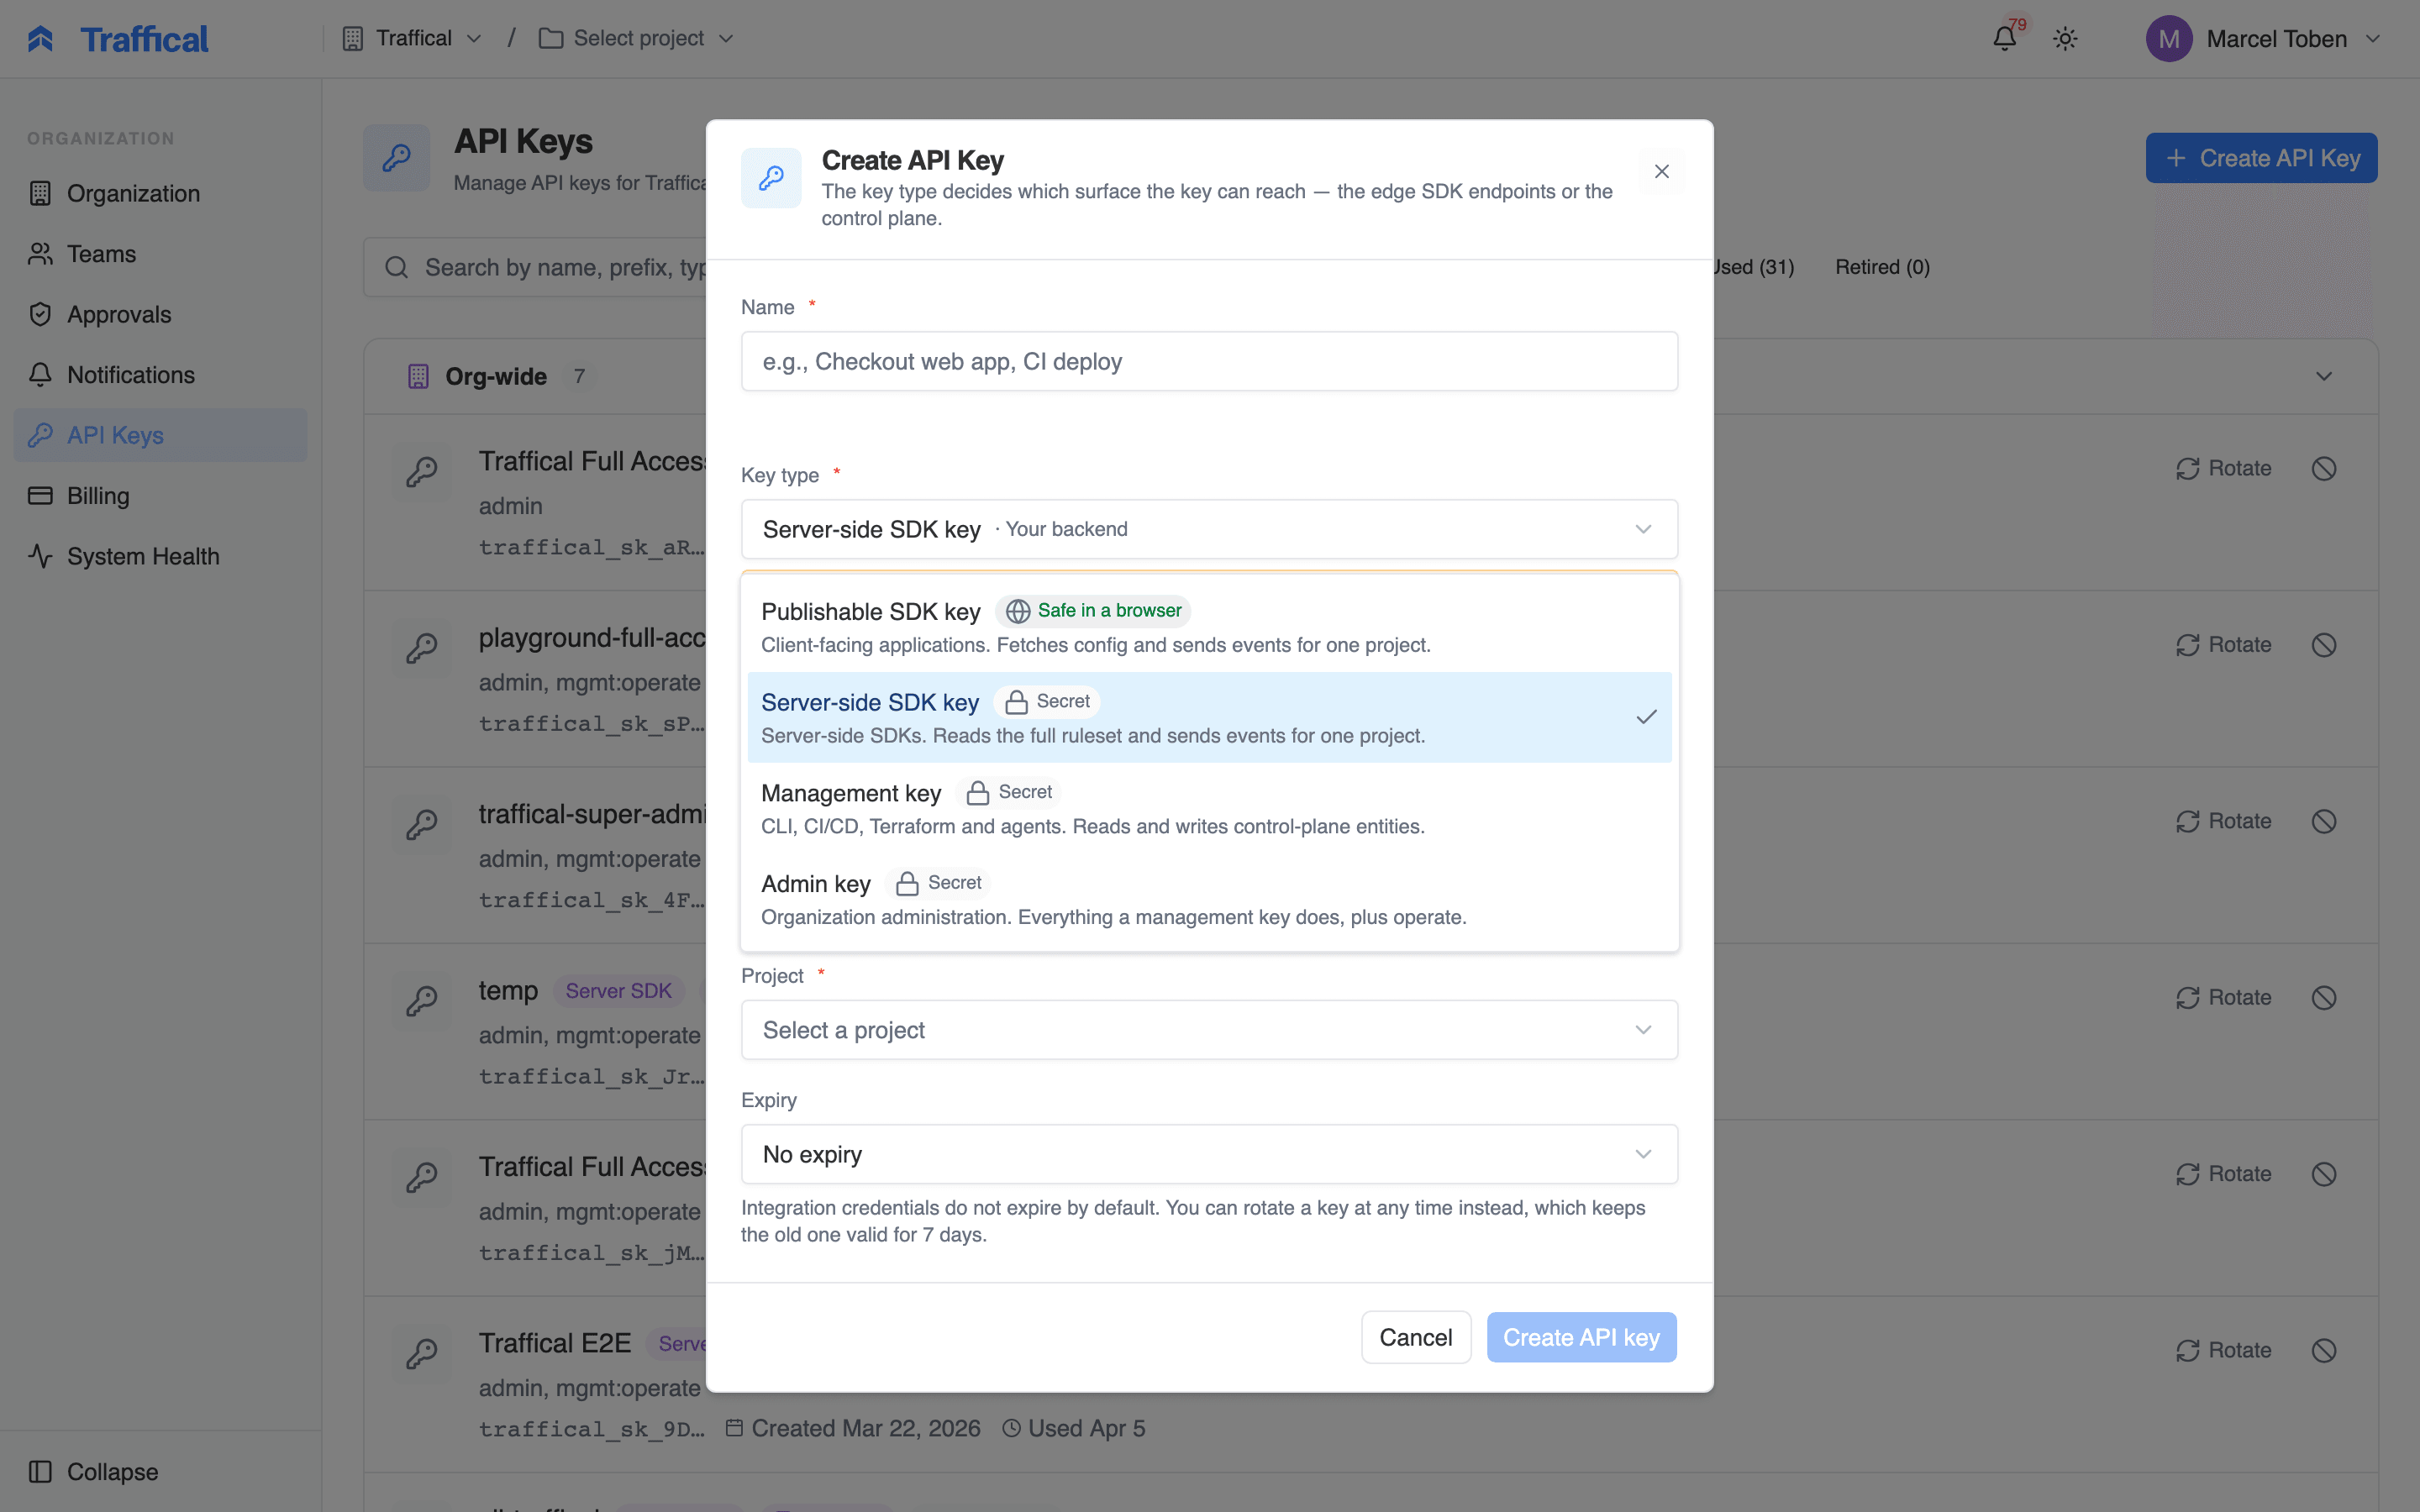Image resolution: width=2420 pixels, height=1512 pixels.
Task: Click the Safe in a browser globe badge
Action: point(1093,610)
